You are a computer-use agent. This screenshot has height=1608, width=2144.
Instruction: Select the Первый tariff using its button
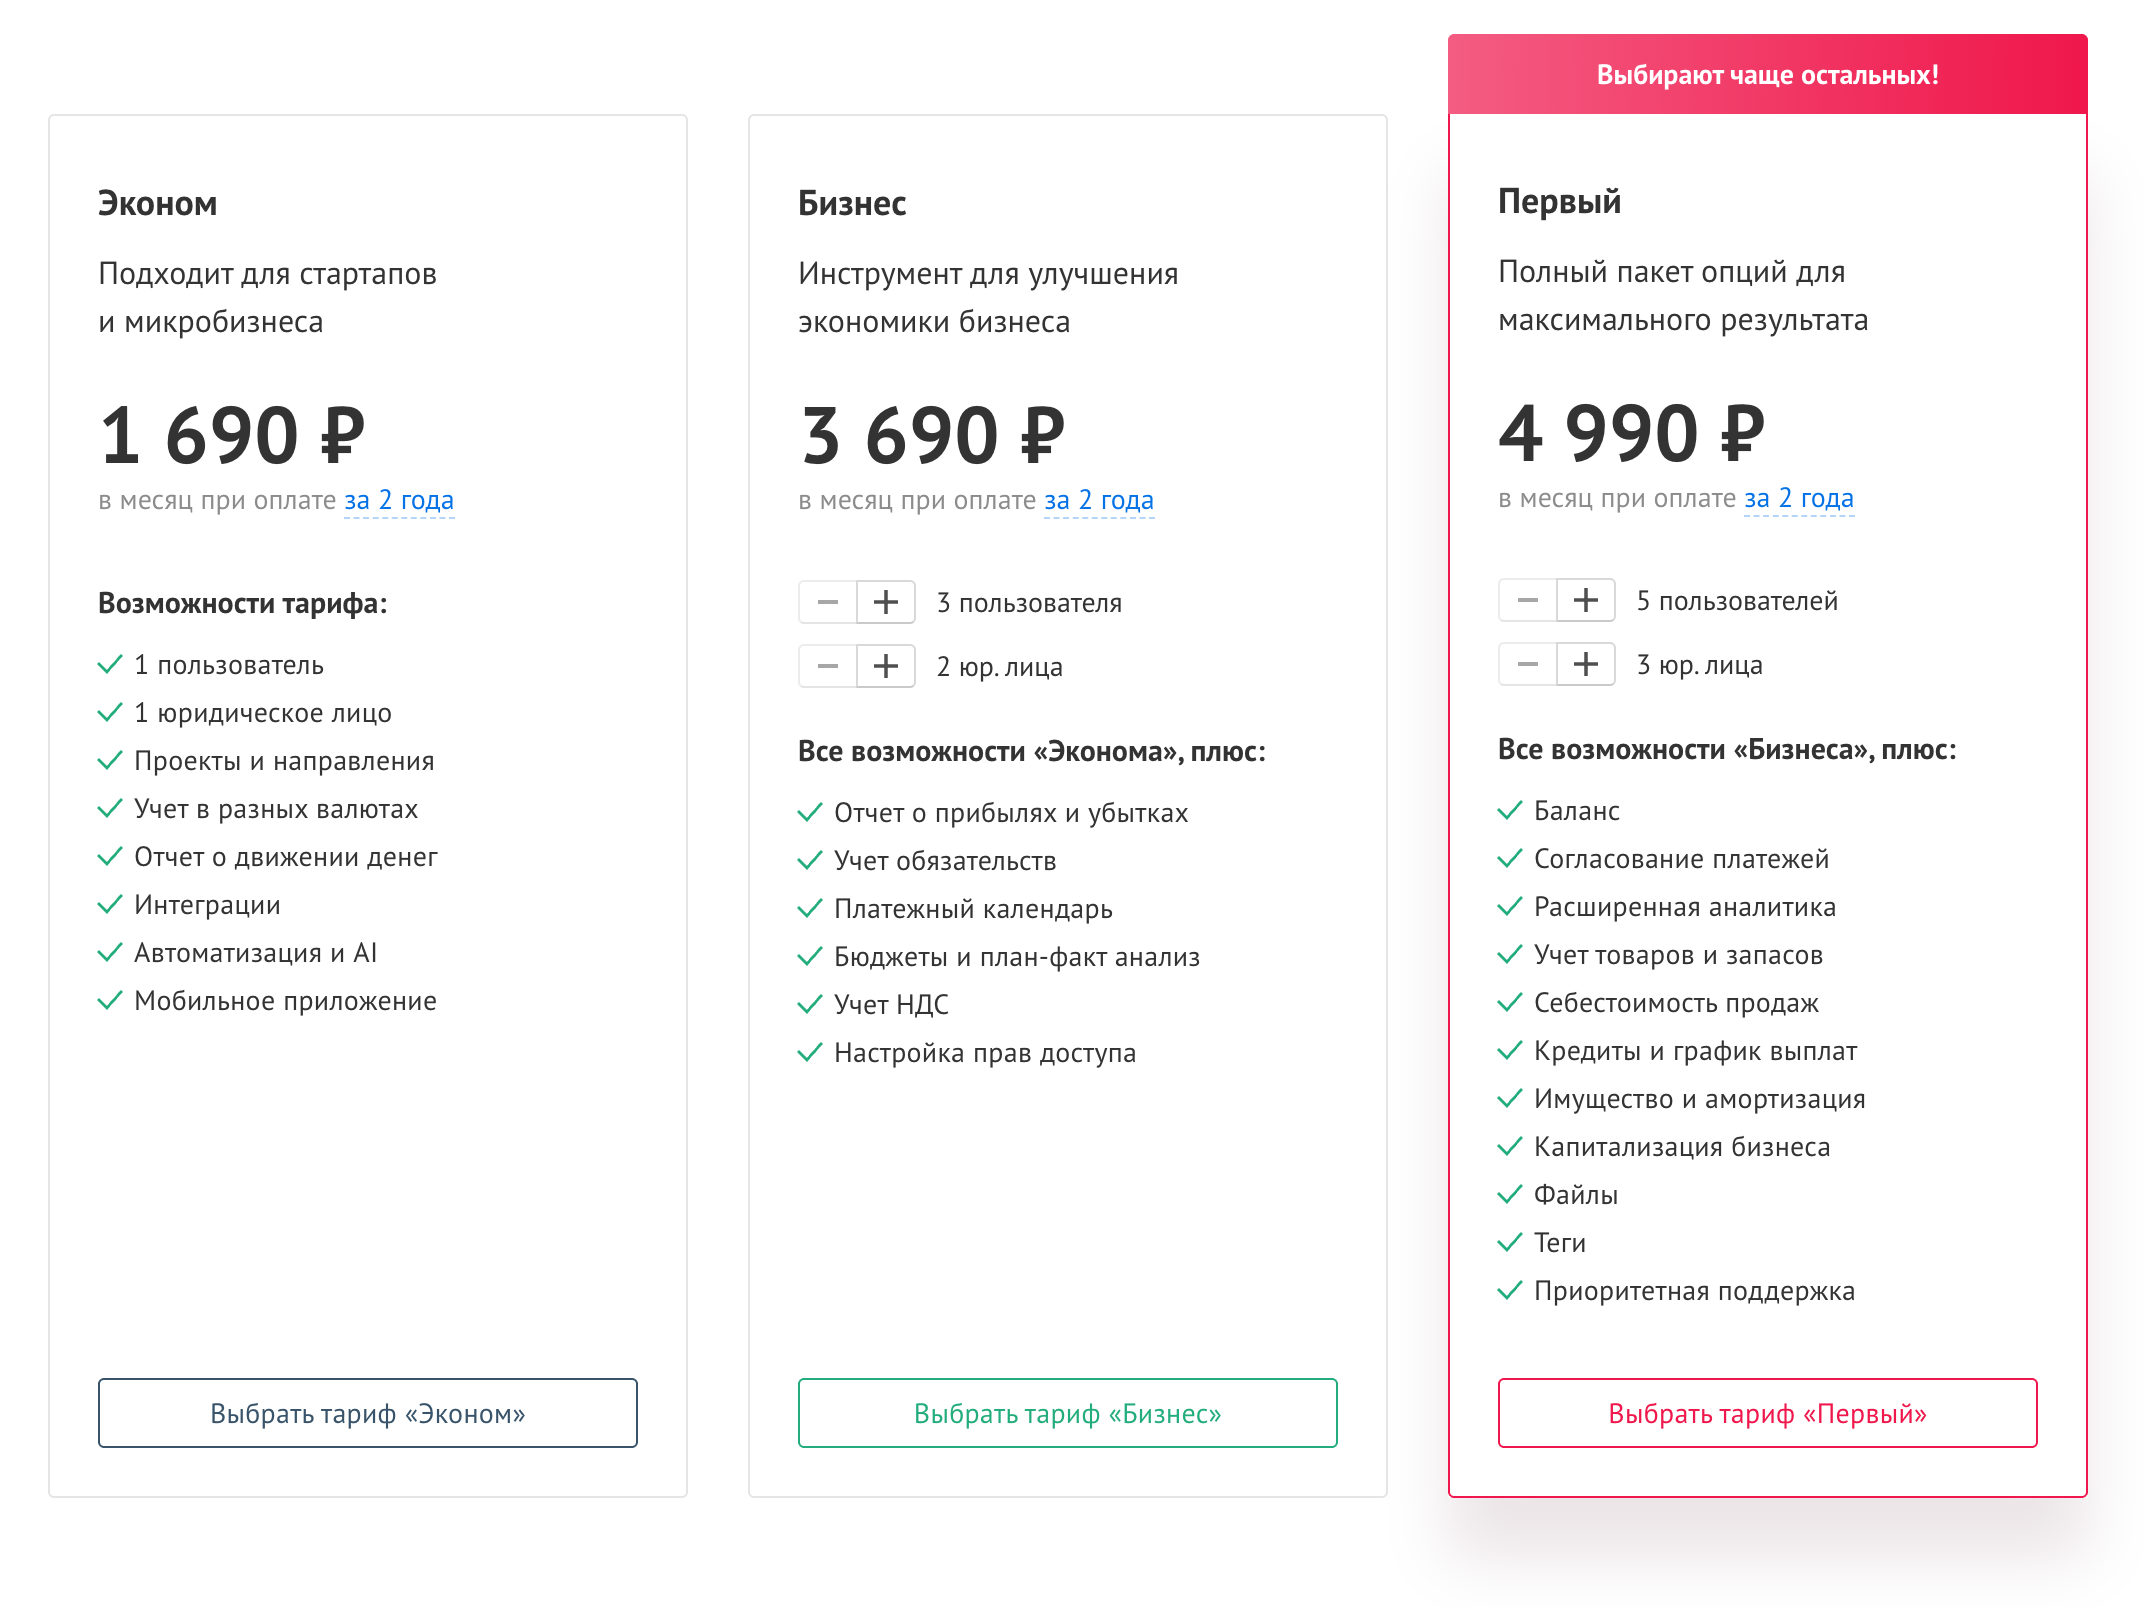[1767, 1413]
